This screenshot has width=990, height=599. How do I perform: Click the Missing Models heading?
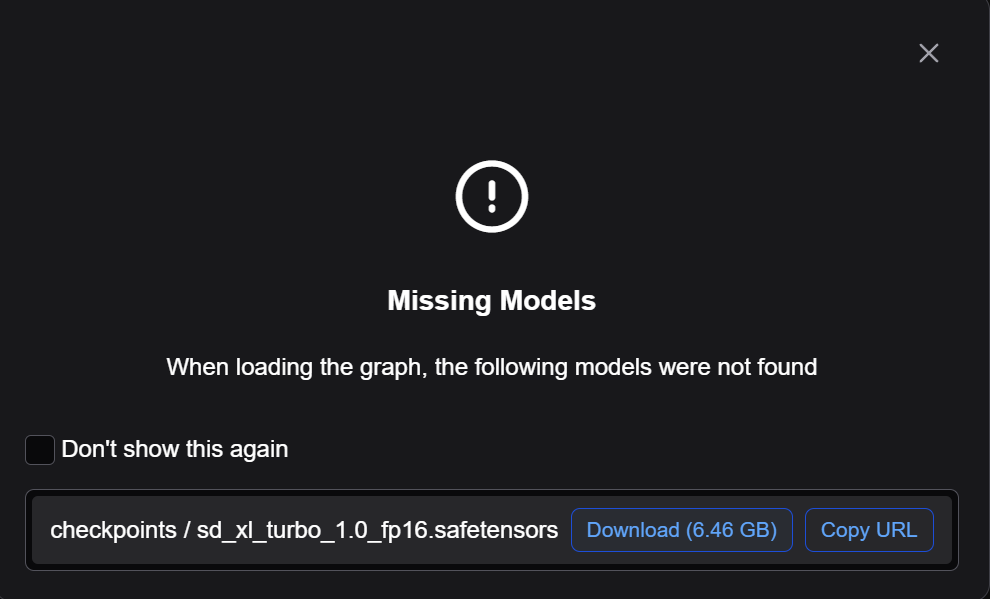(491, 300)
